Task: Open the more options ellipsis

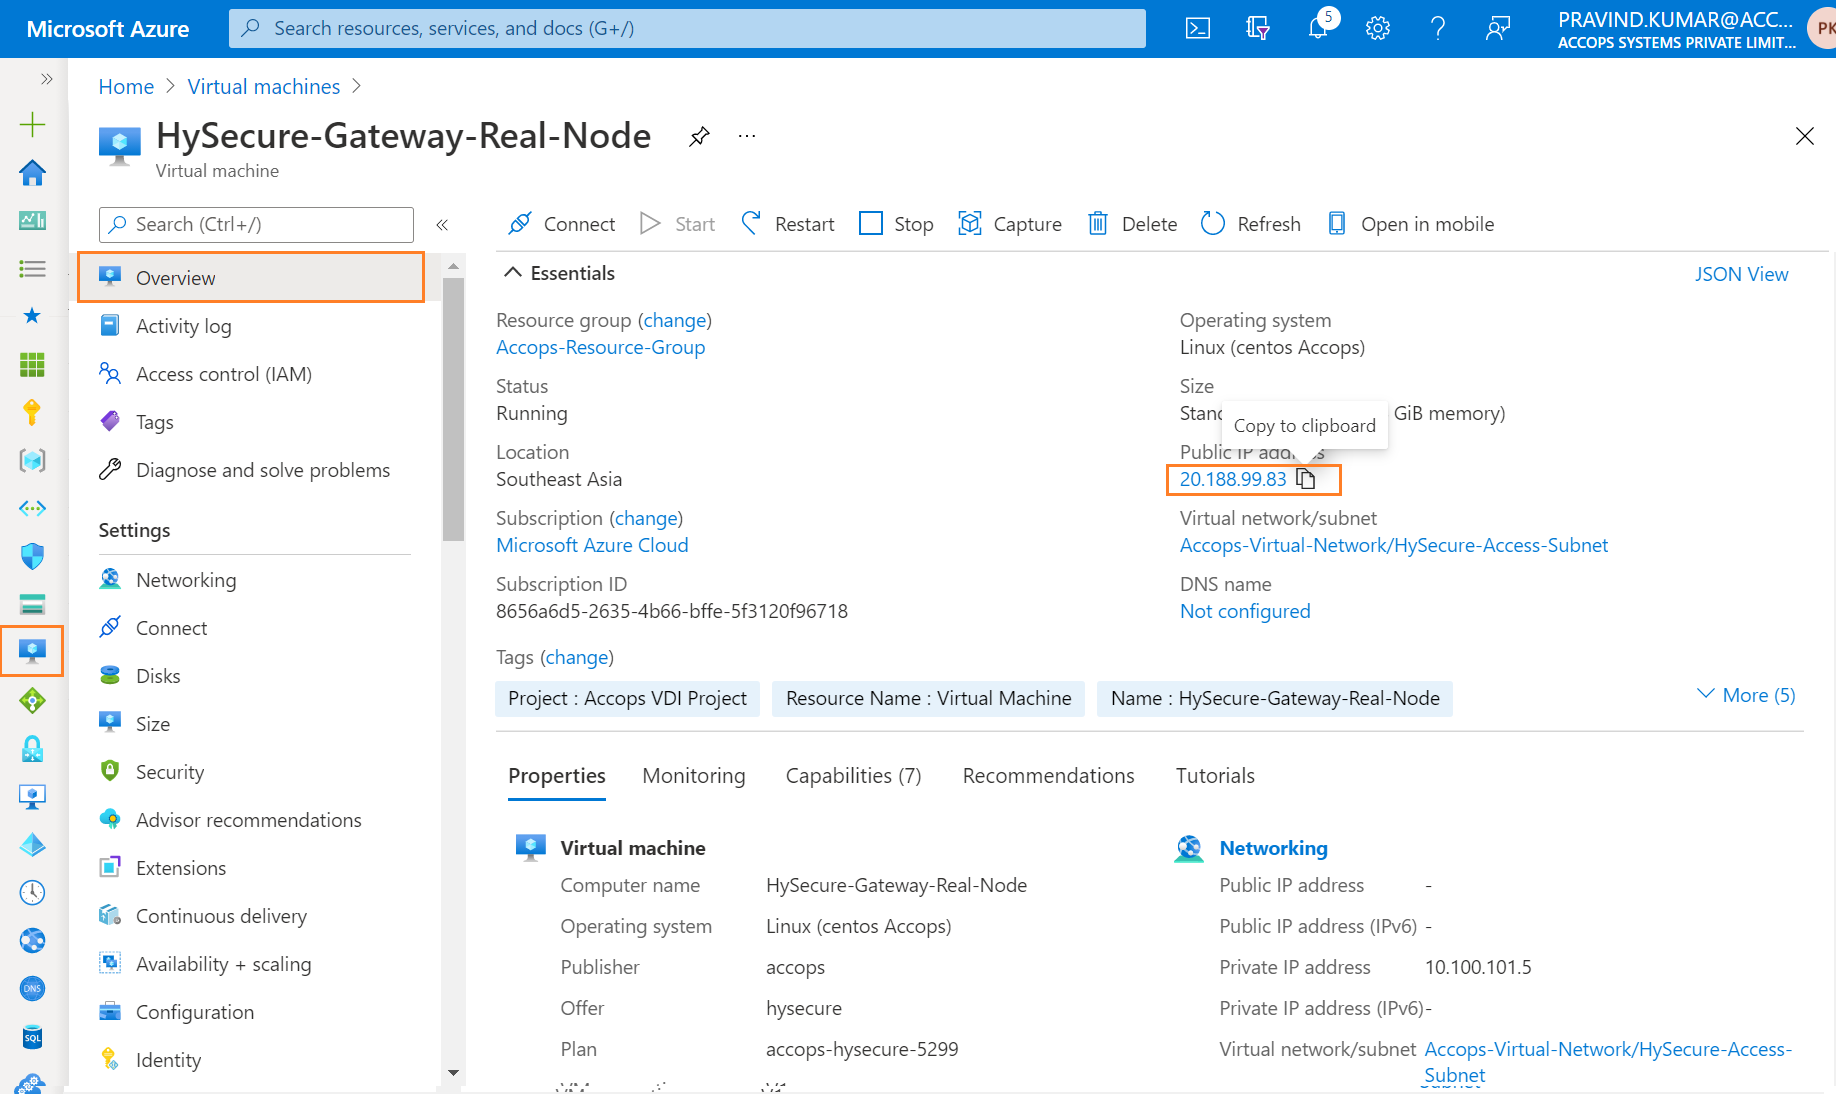Action: click(x=747, y=135)
